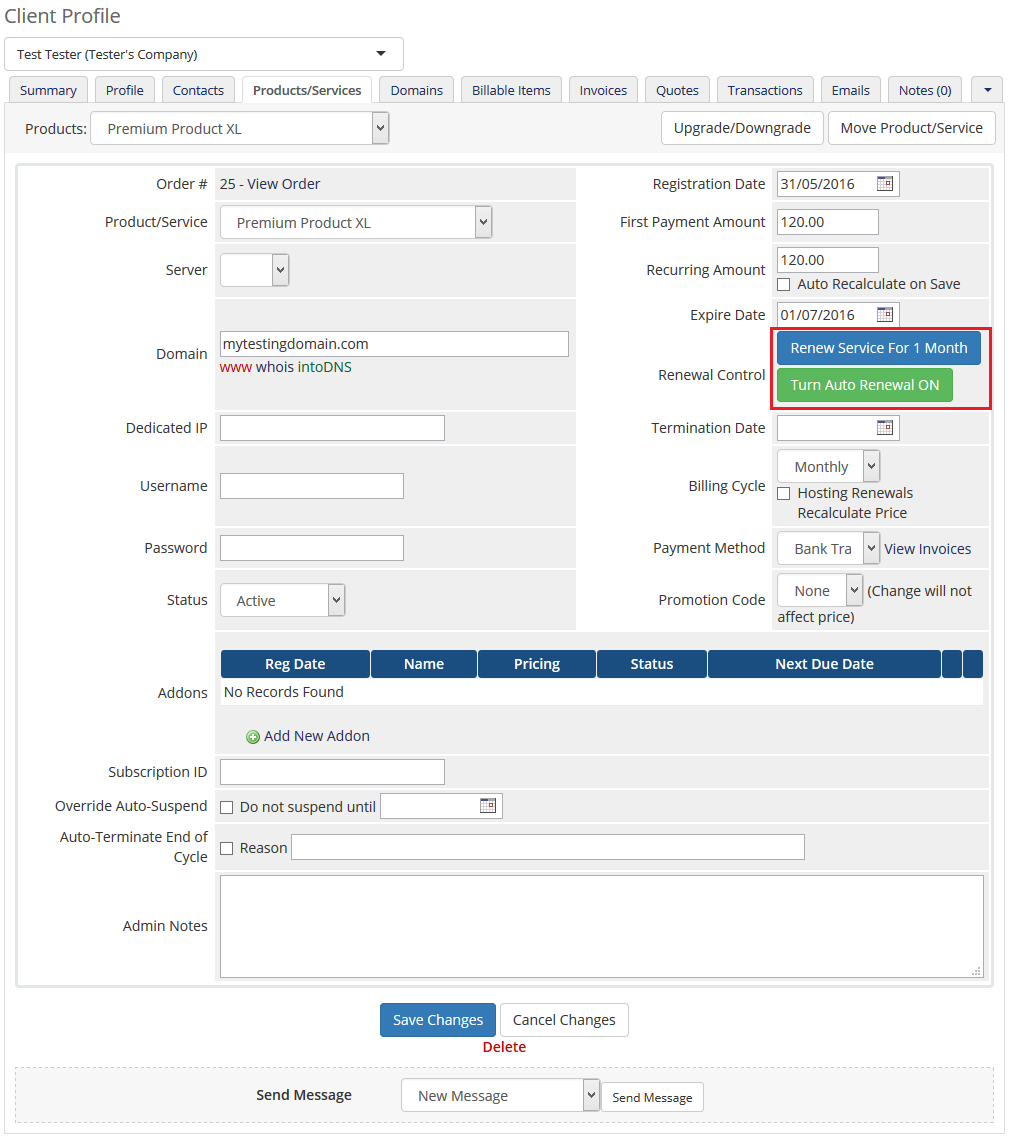This screenshot has width=1011, height=1140.
Task: Click inside the Admin Notes textarea
Action: pos(602,926)
